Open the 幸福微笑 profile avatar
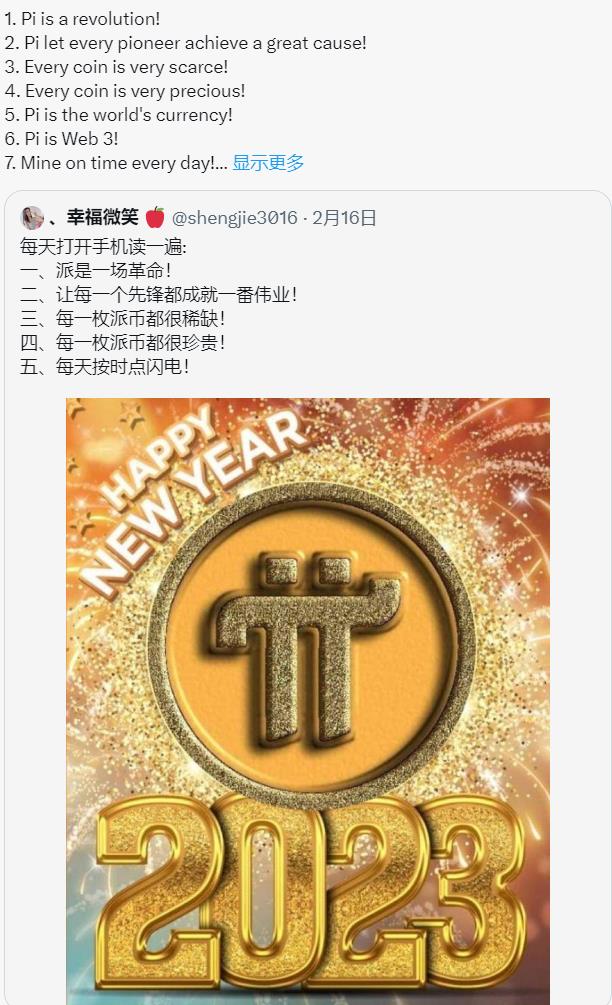 32,218
